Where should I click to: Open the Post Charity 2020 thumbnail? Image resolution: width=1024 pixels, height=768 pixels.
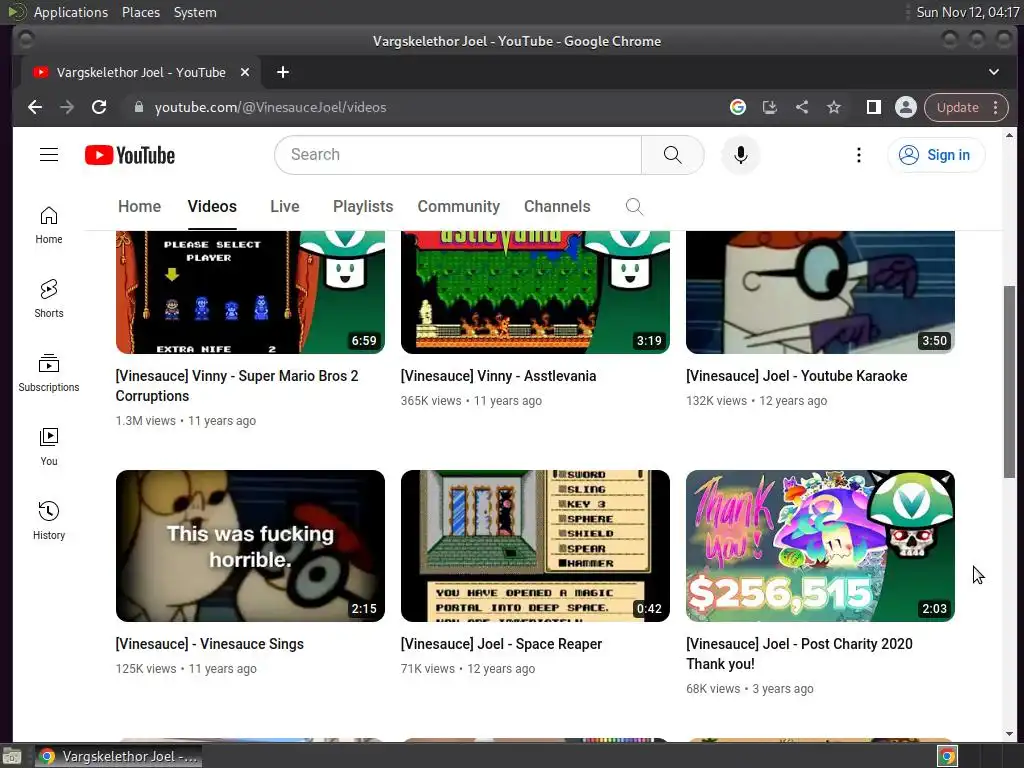pyautogui.click(x=820, y=546)
